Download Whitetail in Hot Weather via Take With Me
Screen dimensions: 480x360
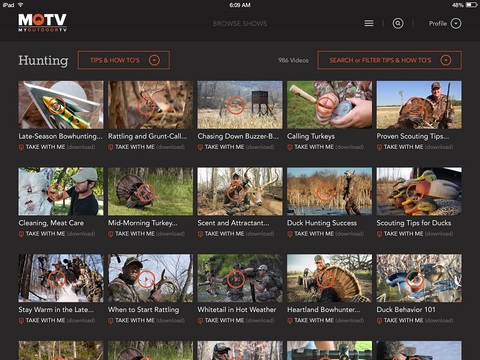coord(236,321)
